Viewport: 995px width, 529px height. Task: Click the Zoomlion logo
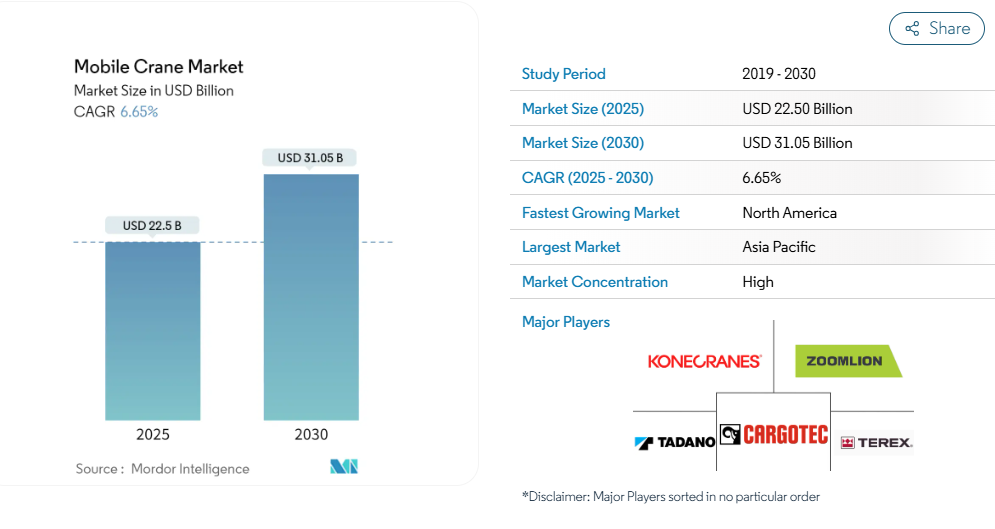847,361
